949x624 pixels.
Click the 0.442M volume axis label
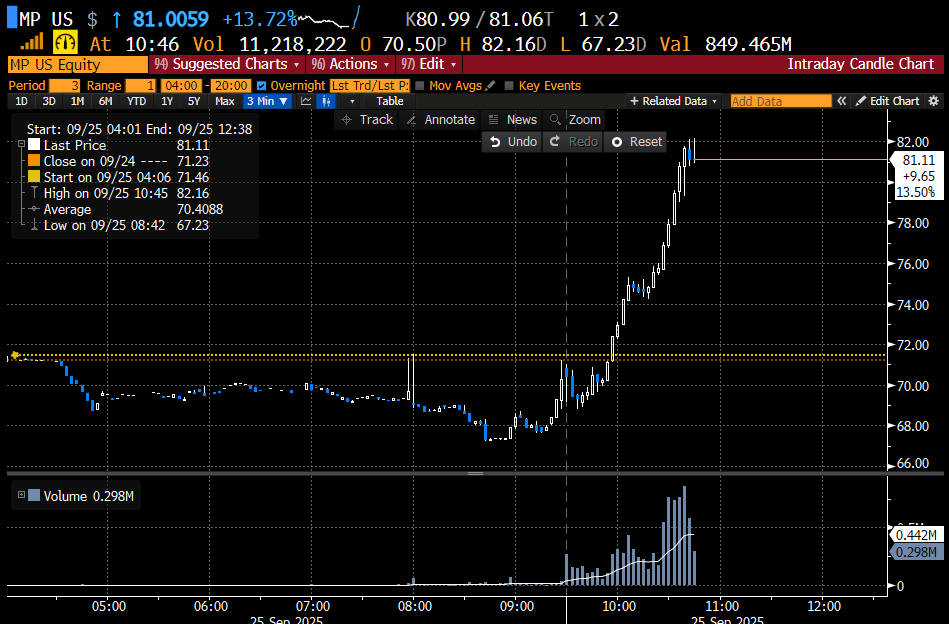(x=916, y=535)
